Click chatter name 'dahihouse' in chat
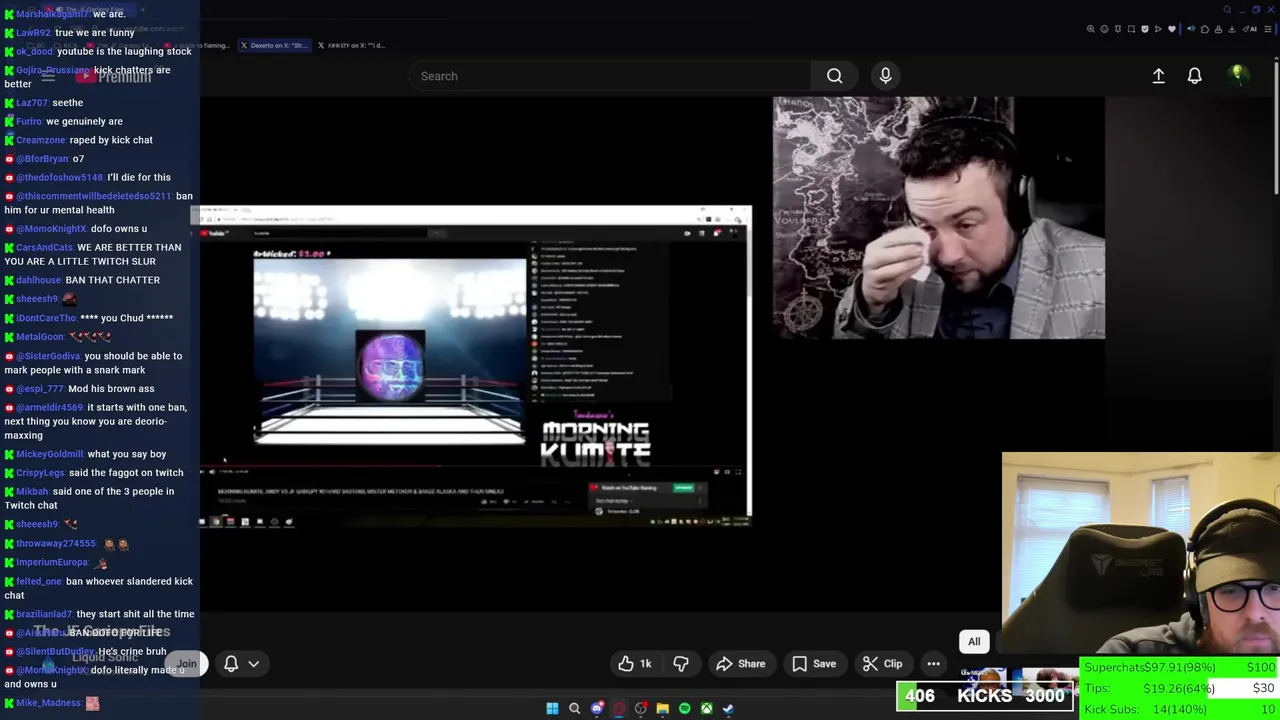 click(x=38, y=280)
